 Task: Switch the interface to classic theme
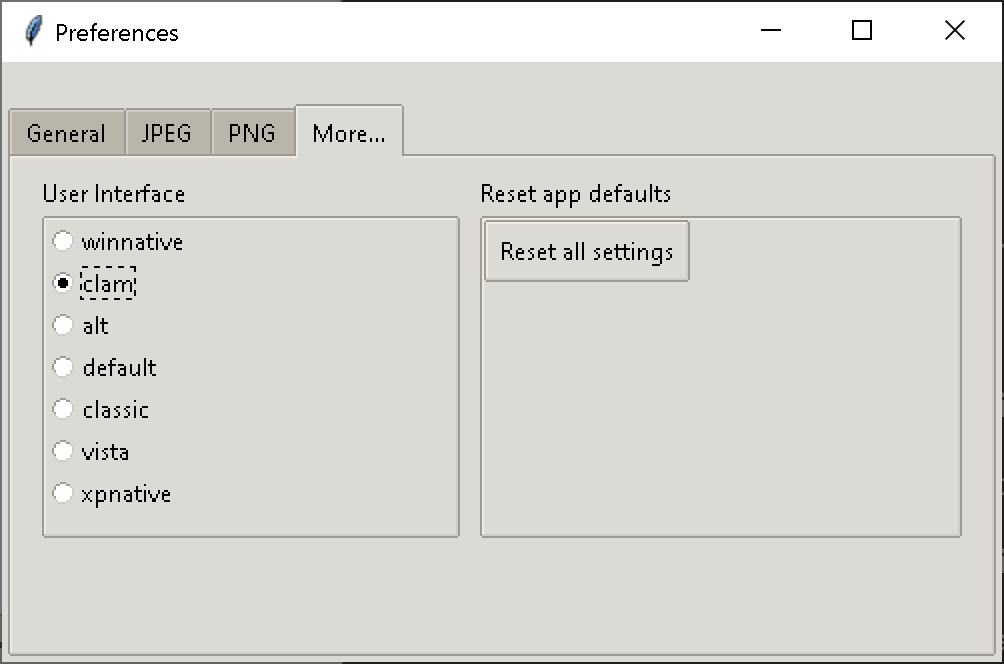[x=63, y=410]
